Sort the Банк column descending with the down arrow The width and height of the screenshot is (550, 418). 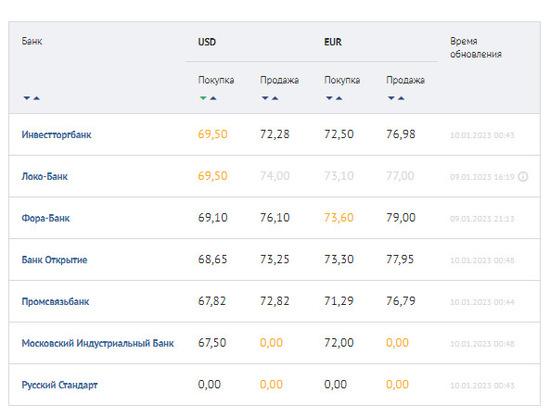click(27, 98)
